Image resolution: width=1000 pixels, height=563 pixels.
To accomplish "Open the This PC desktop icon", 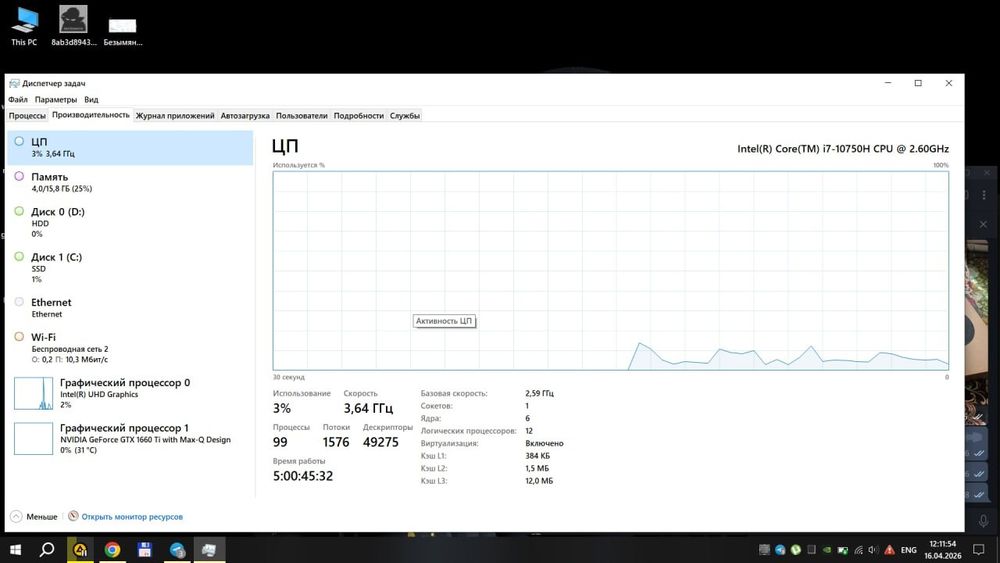I will [24, 26].
